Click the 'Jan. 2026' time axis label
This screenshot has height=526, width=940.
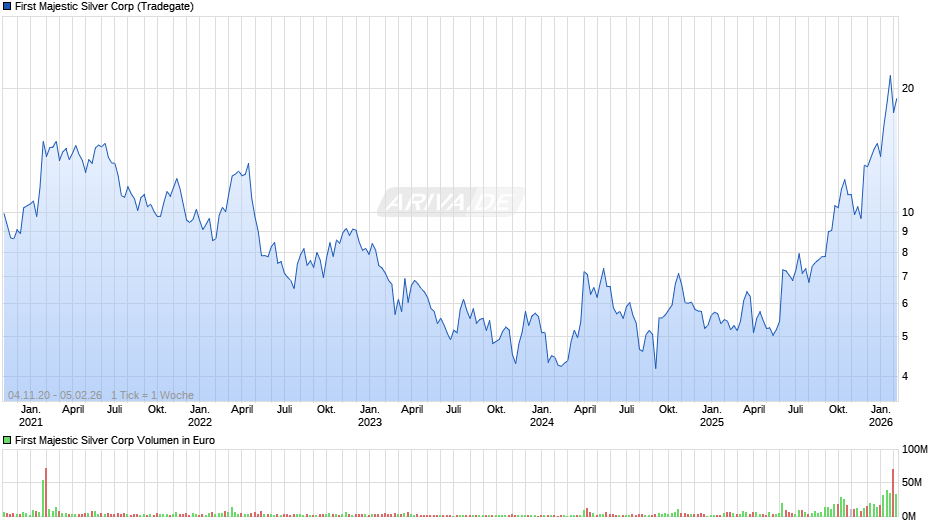(881, 416)
